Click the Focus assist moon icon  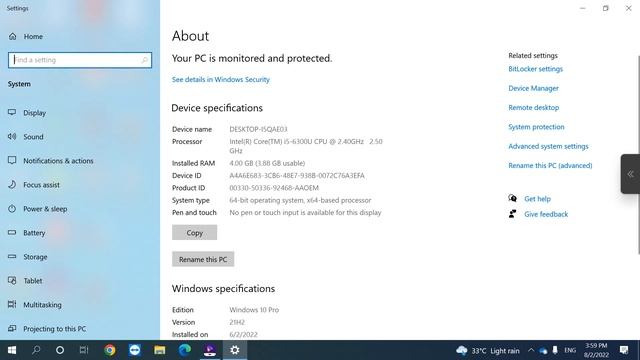(x=12, y=184)
